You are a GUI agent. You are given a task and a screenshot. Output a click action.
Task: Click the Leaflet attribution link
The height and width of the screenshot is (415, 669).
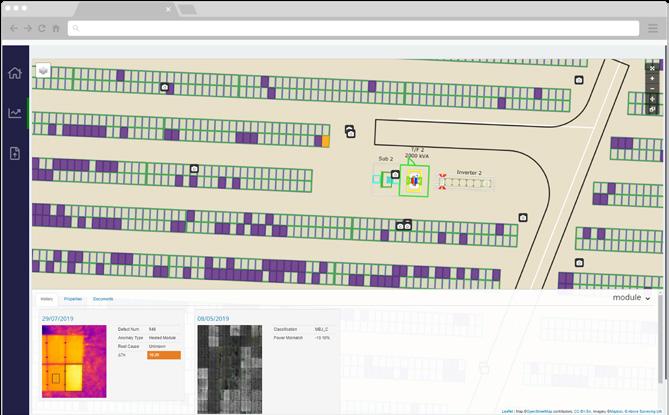507,411
